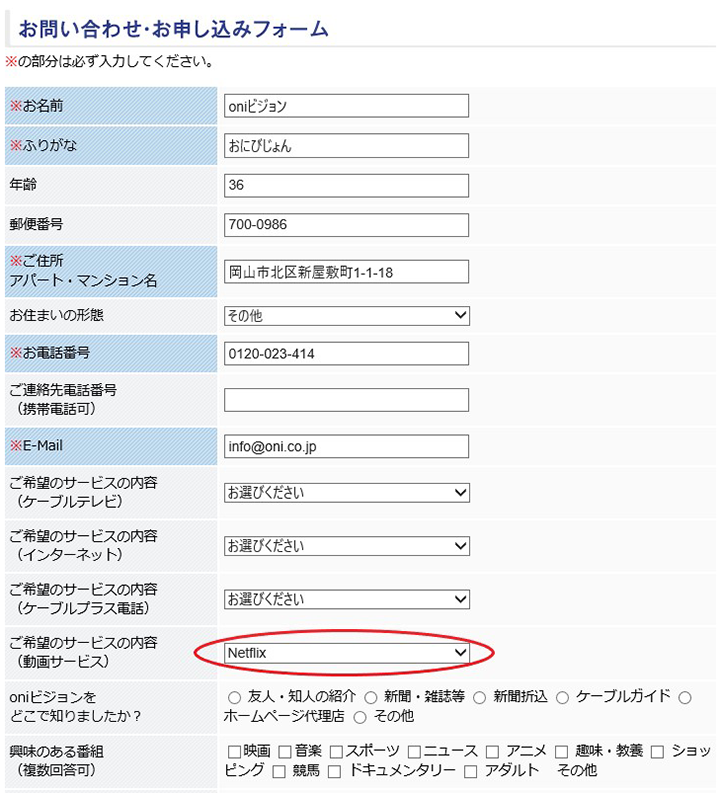Expand the ケーブルテレビ service dropdown

347,493
